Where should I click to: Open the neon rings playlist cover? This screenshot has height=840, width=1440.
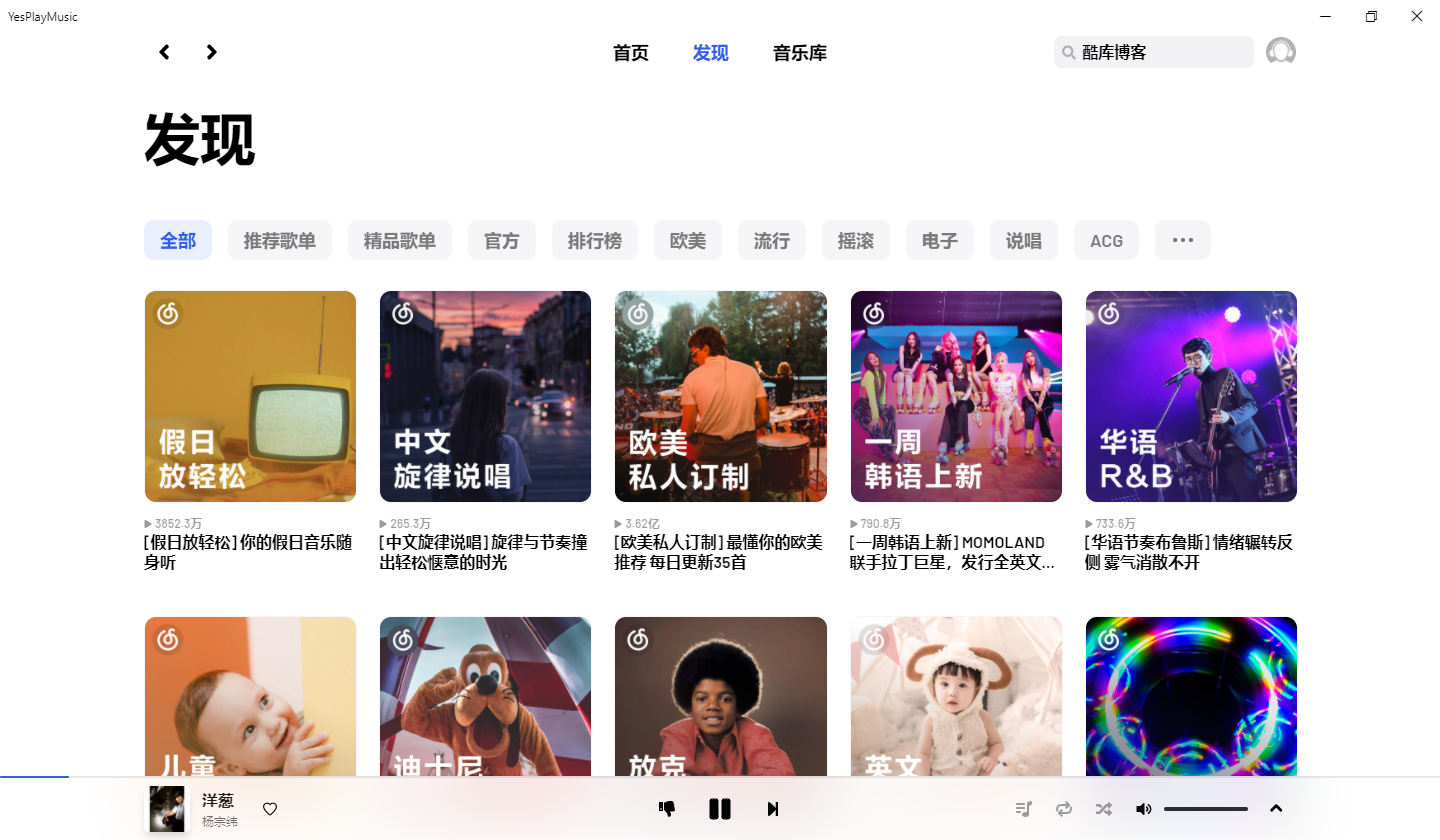pyautogui.click(x=1191, y=696)
